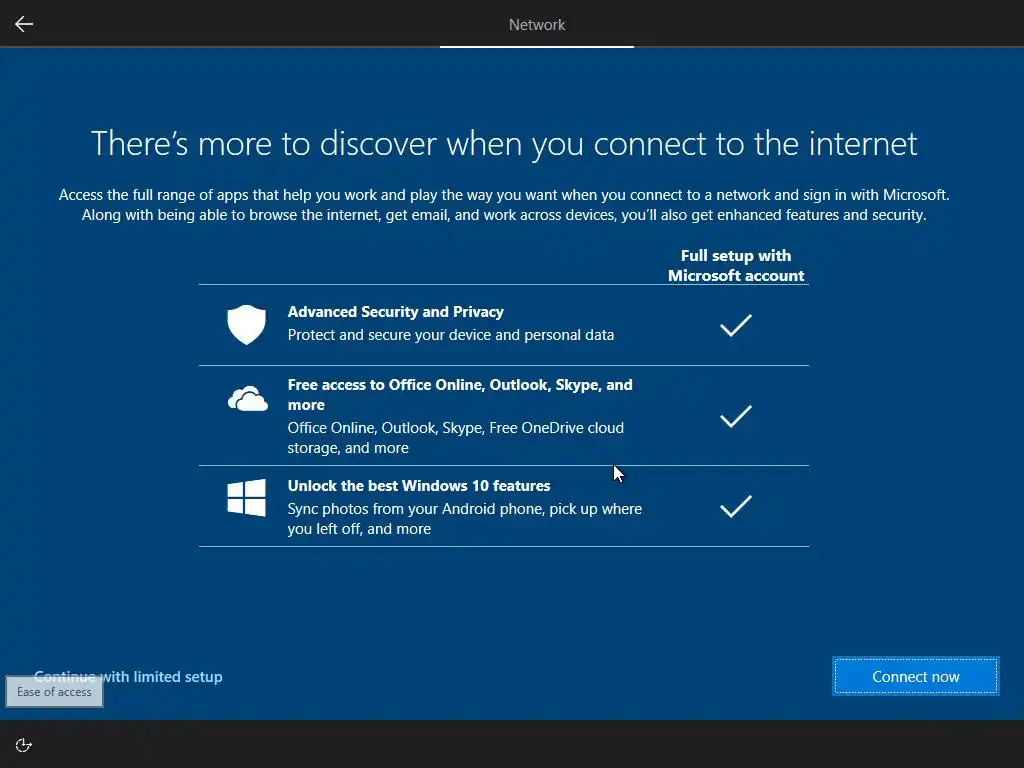This screenshot has height=768, width=1024.
Task: Open the Ease of access icon
Action: coord(24,745)
